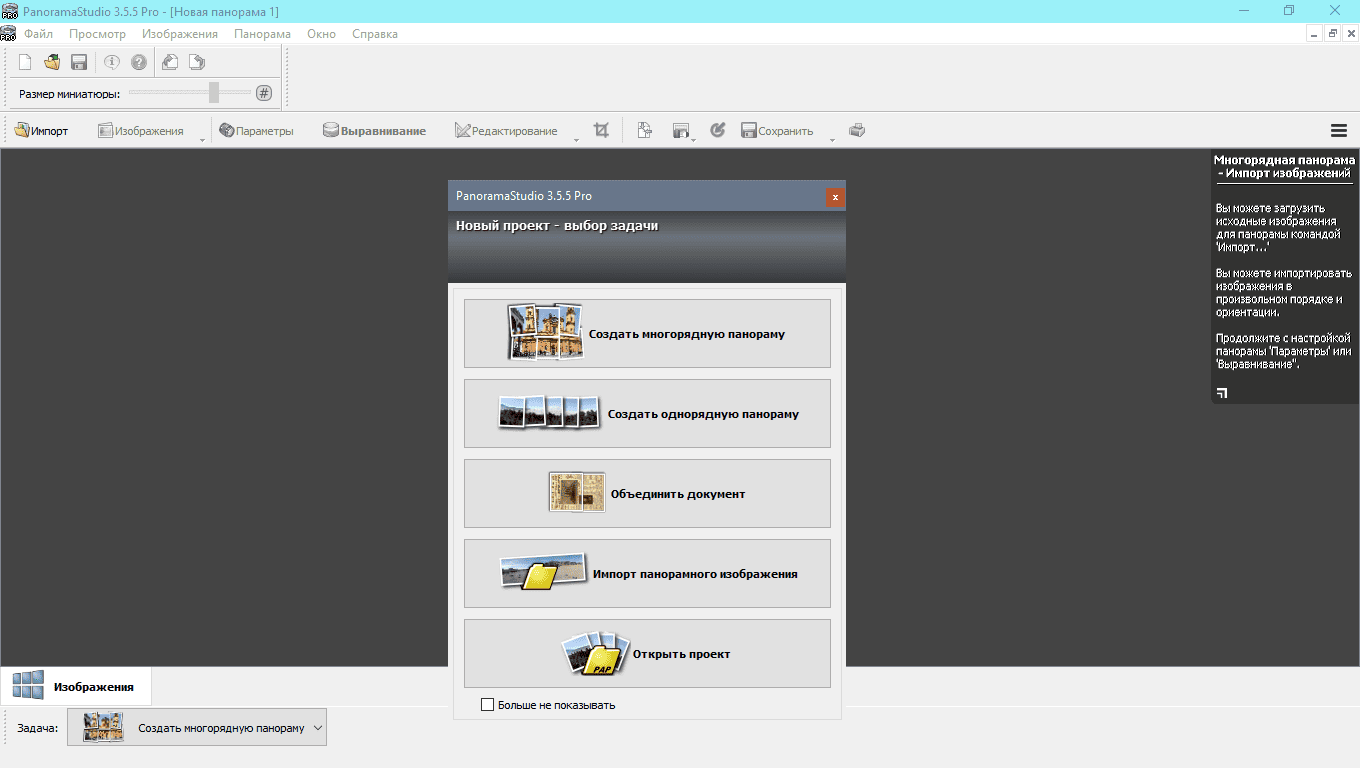Expand the arrow beside Сохранить toolbar button
The height and width of the screenshot is (768, 1360).
click(x=832, y=139)
